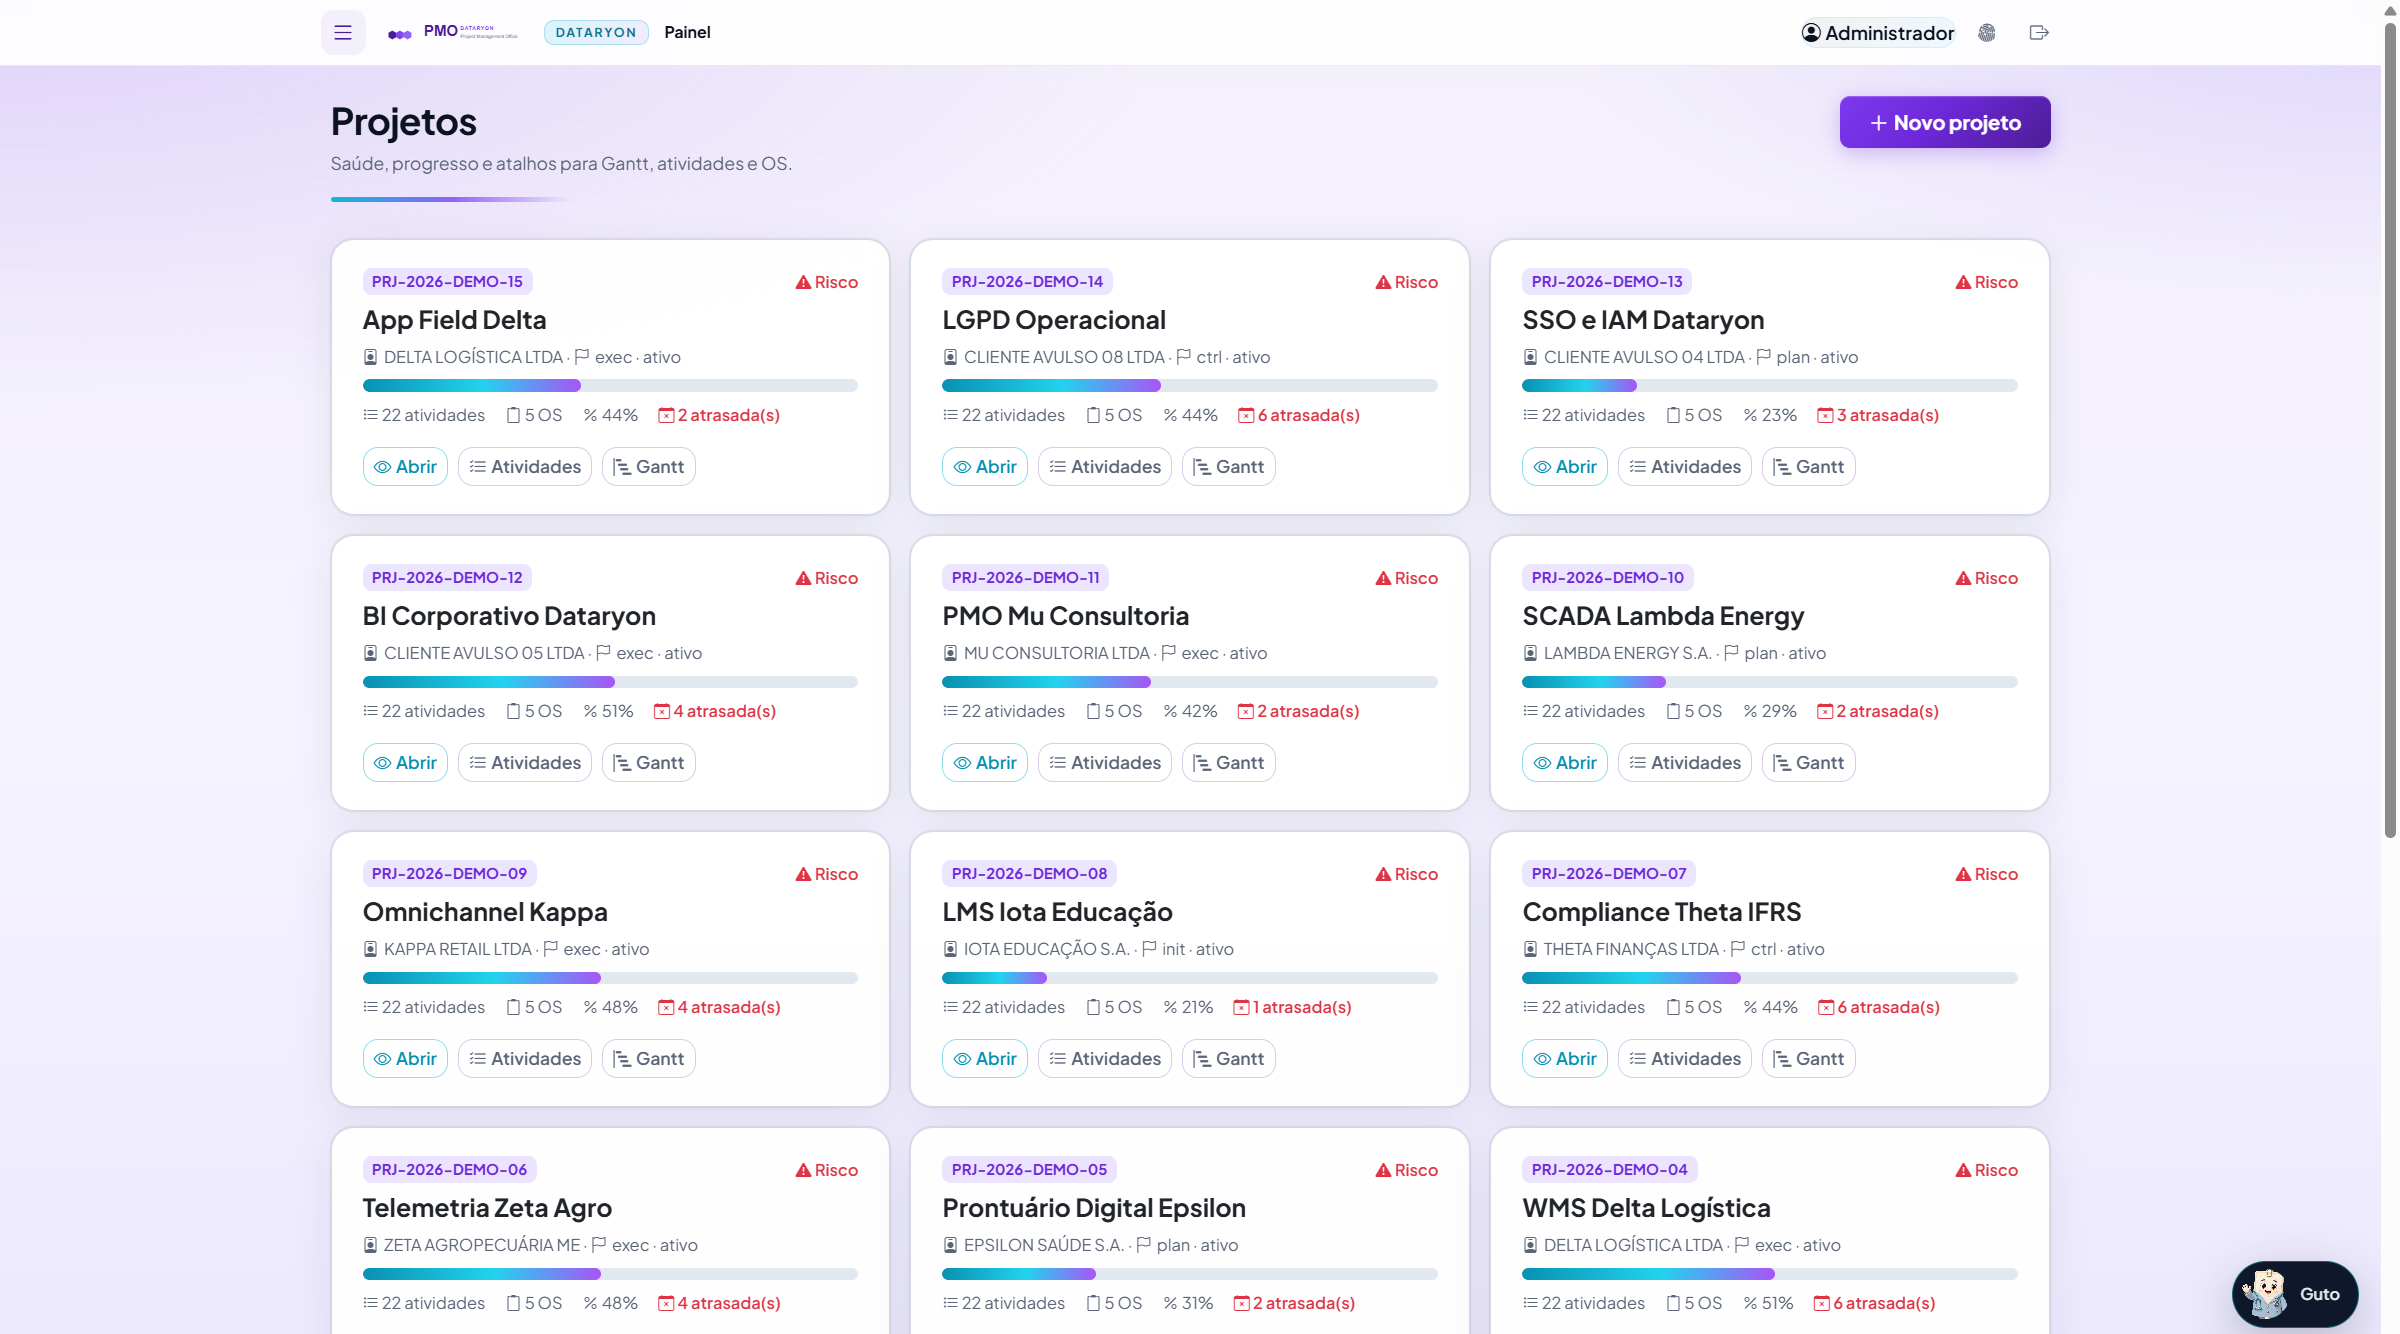
Task: Open the App Field Delta project with Abrir
Action: [x=405, y=467]
